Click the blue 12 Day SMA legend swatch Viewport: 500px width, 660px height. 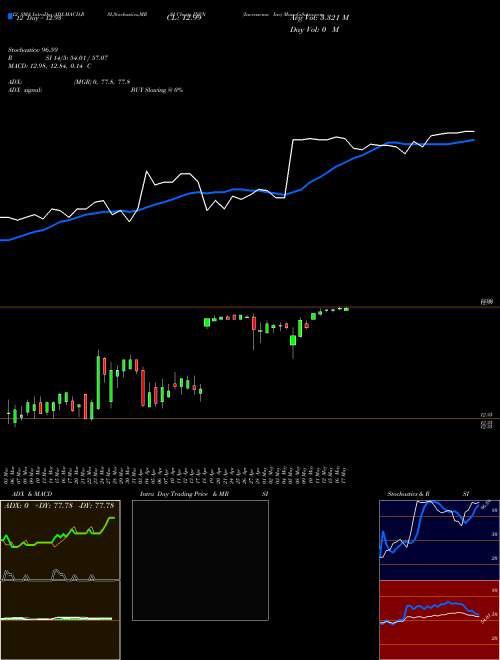point(10,16)
